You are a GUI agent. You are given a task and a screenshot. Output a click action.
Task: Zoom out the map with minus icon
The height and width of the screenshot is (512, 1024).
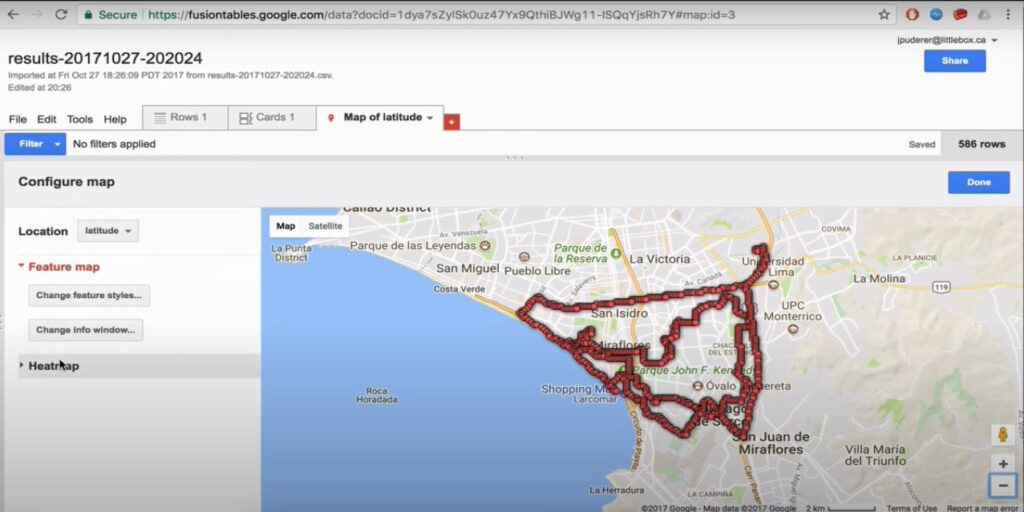1003,486
